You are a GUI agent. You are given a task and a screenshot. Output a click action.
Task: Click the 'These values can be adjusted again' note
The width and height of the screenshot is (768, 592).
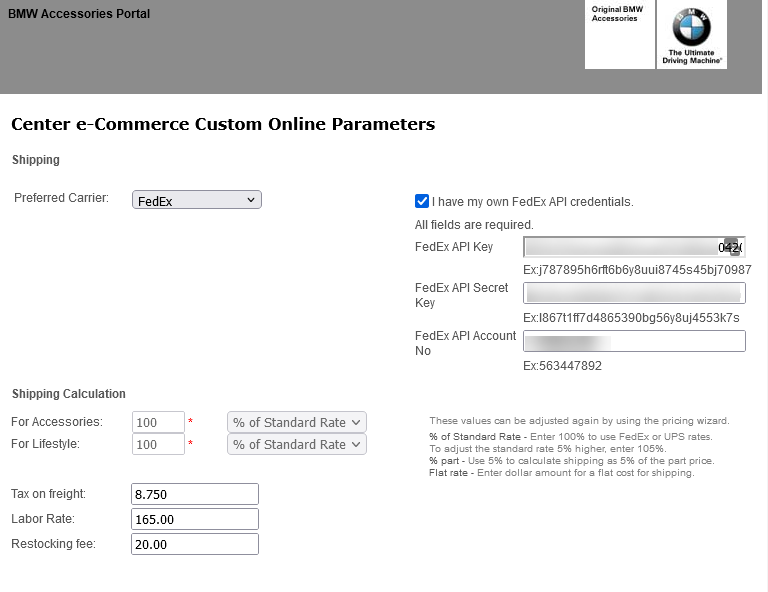(579, 421)
